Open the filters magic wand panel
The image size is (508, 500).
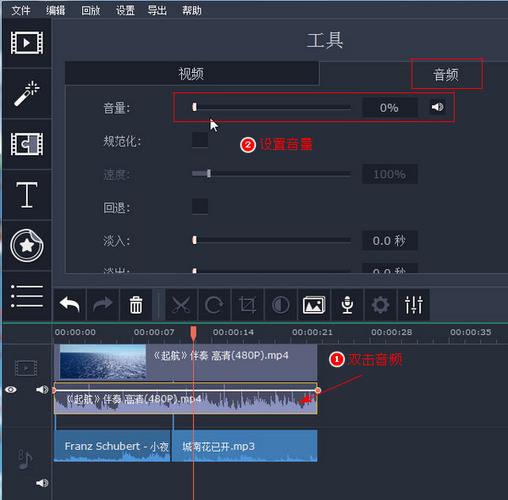click(x=27, y=93)
